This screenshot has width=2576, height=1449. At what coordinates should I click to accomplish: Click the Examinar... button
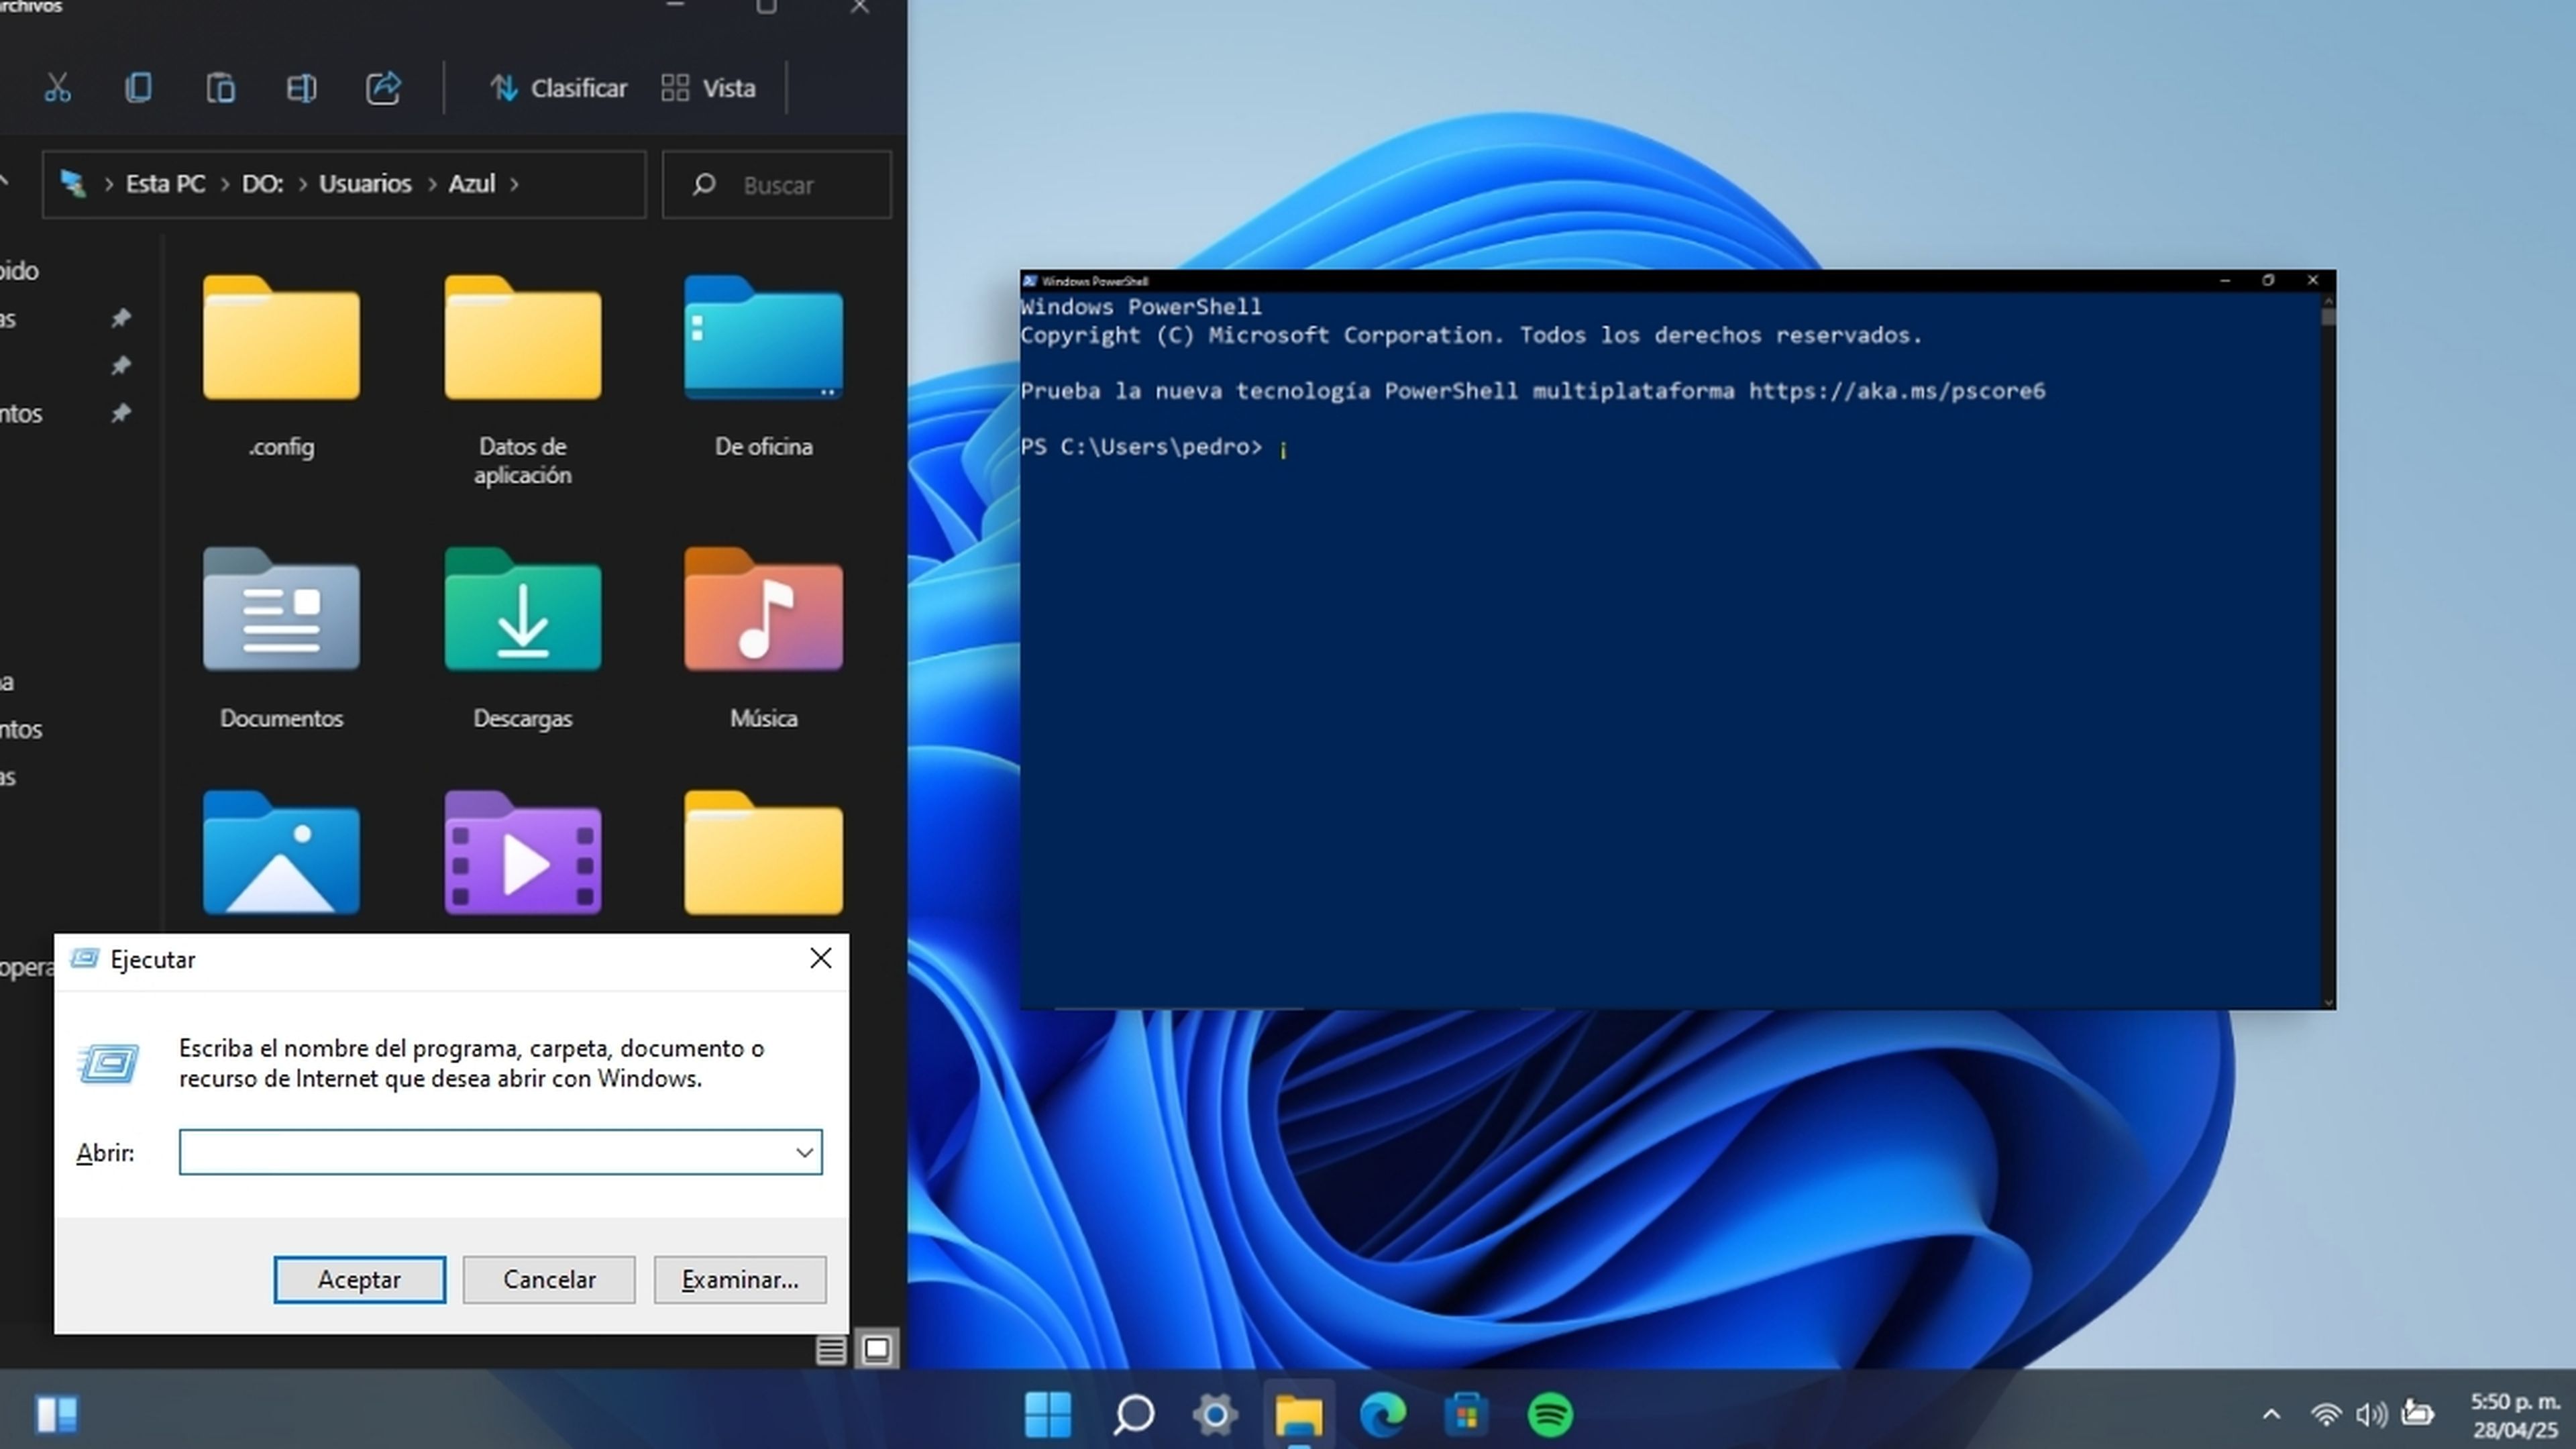click(x=739, y=1280)
